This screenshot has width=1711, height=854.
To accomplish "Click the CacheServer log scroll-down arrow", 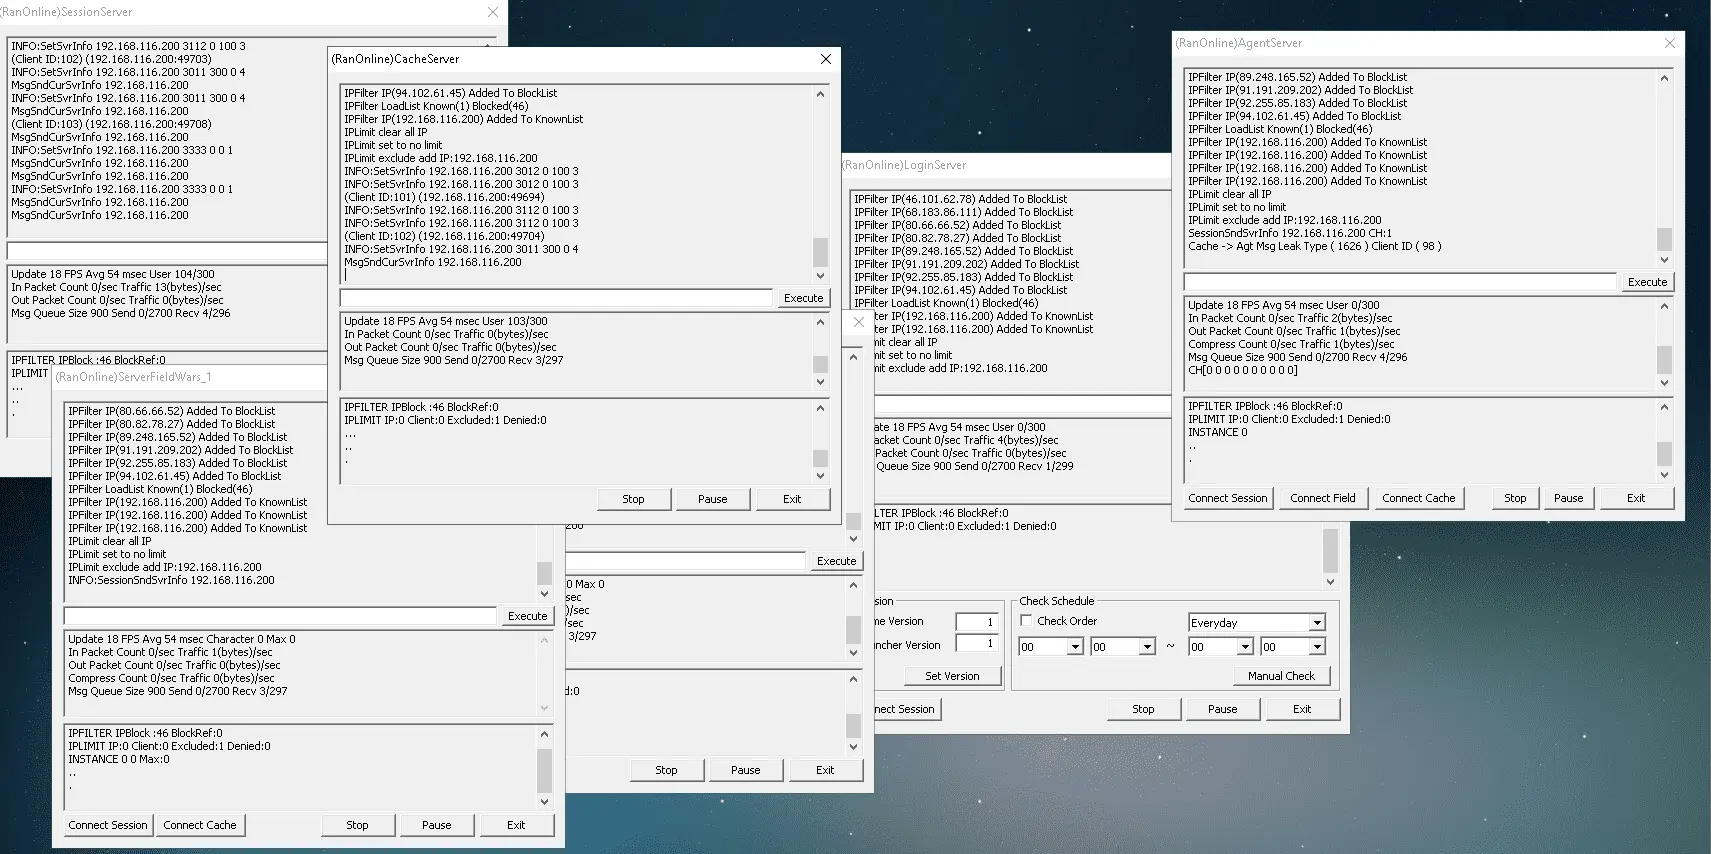I will tap(821, 276).
